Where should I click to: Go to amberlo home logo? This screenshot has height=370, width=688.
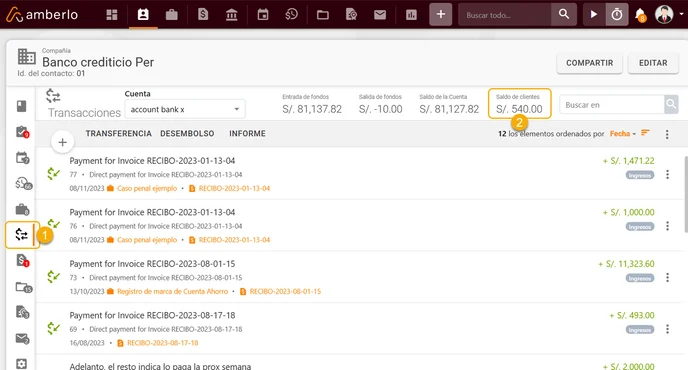[42, 14]
